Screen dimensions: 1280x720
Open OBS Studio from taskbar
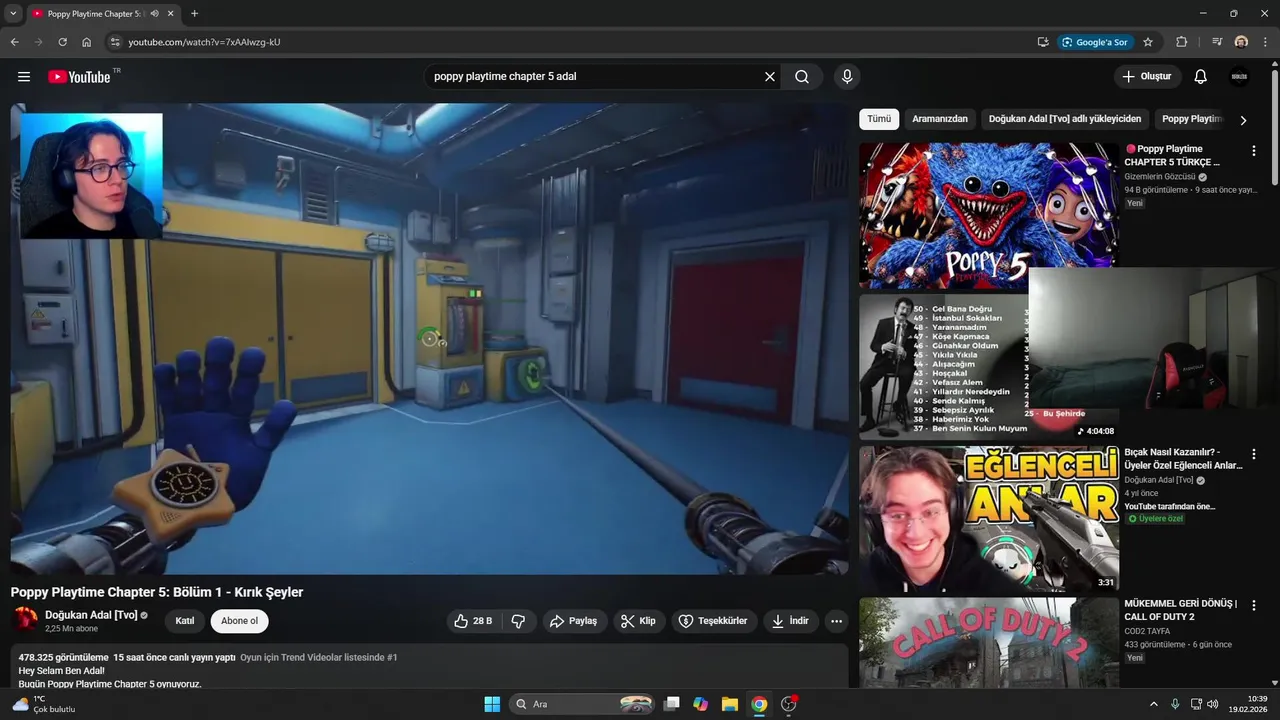coord(789,704)
